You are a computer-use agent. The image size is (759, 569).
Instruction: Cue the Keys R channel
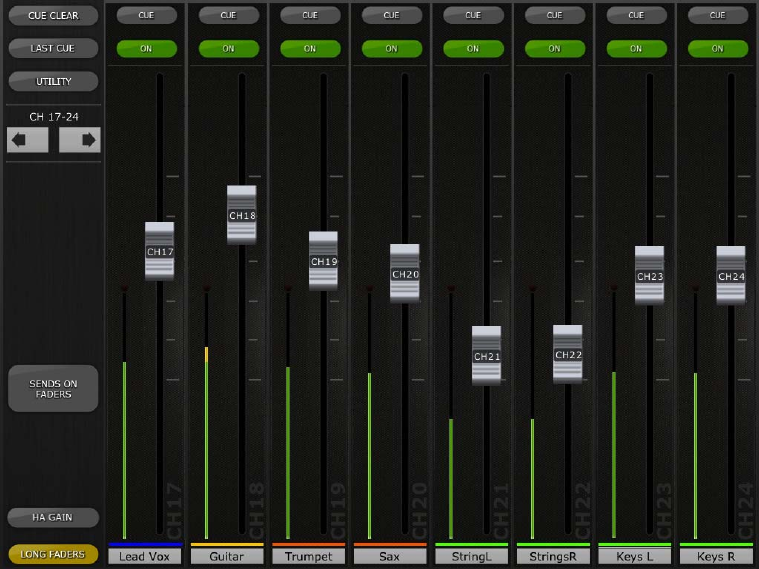click(718, 15)
